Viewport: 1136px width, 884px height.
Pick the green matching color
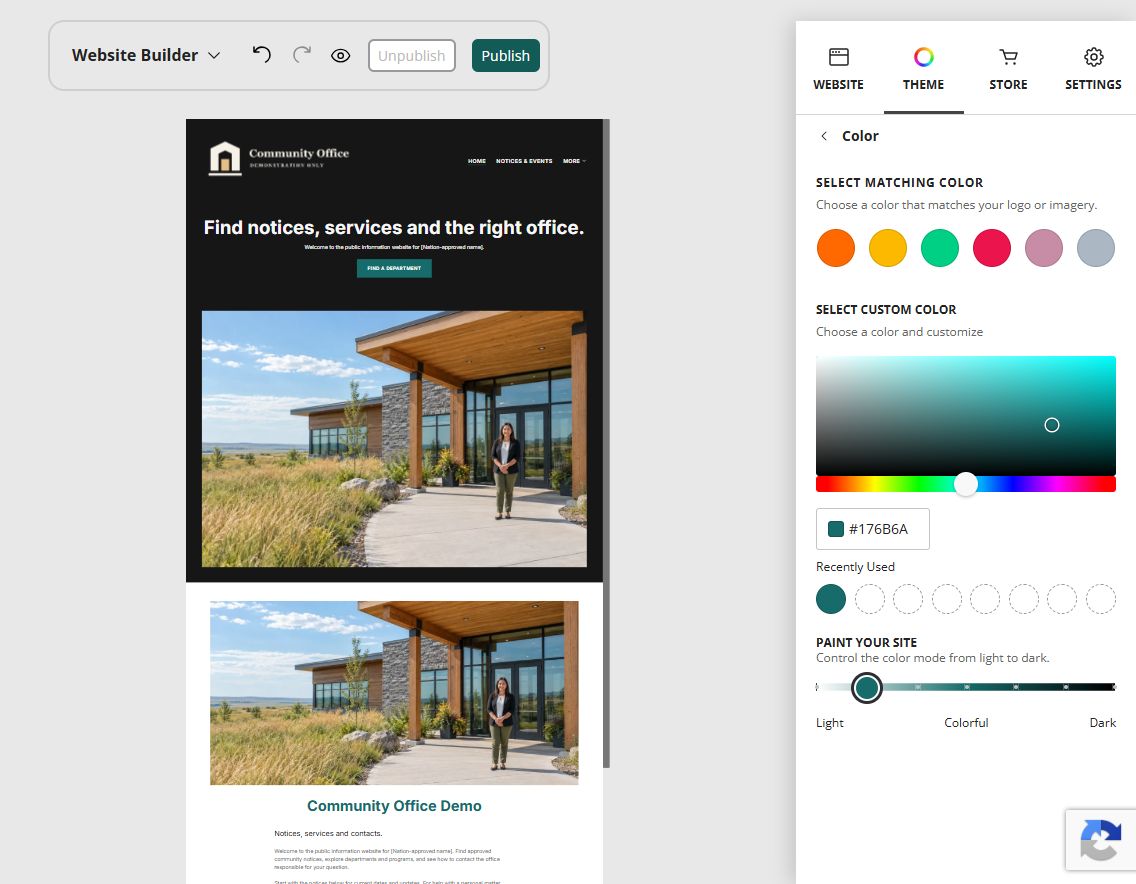click(940, 248)
